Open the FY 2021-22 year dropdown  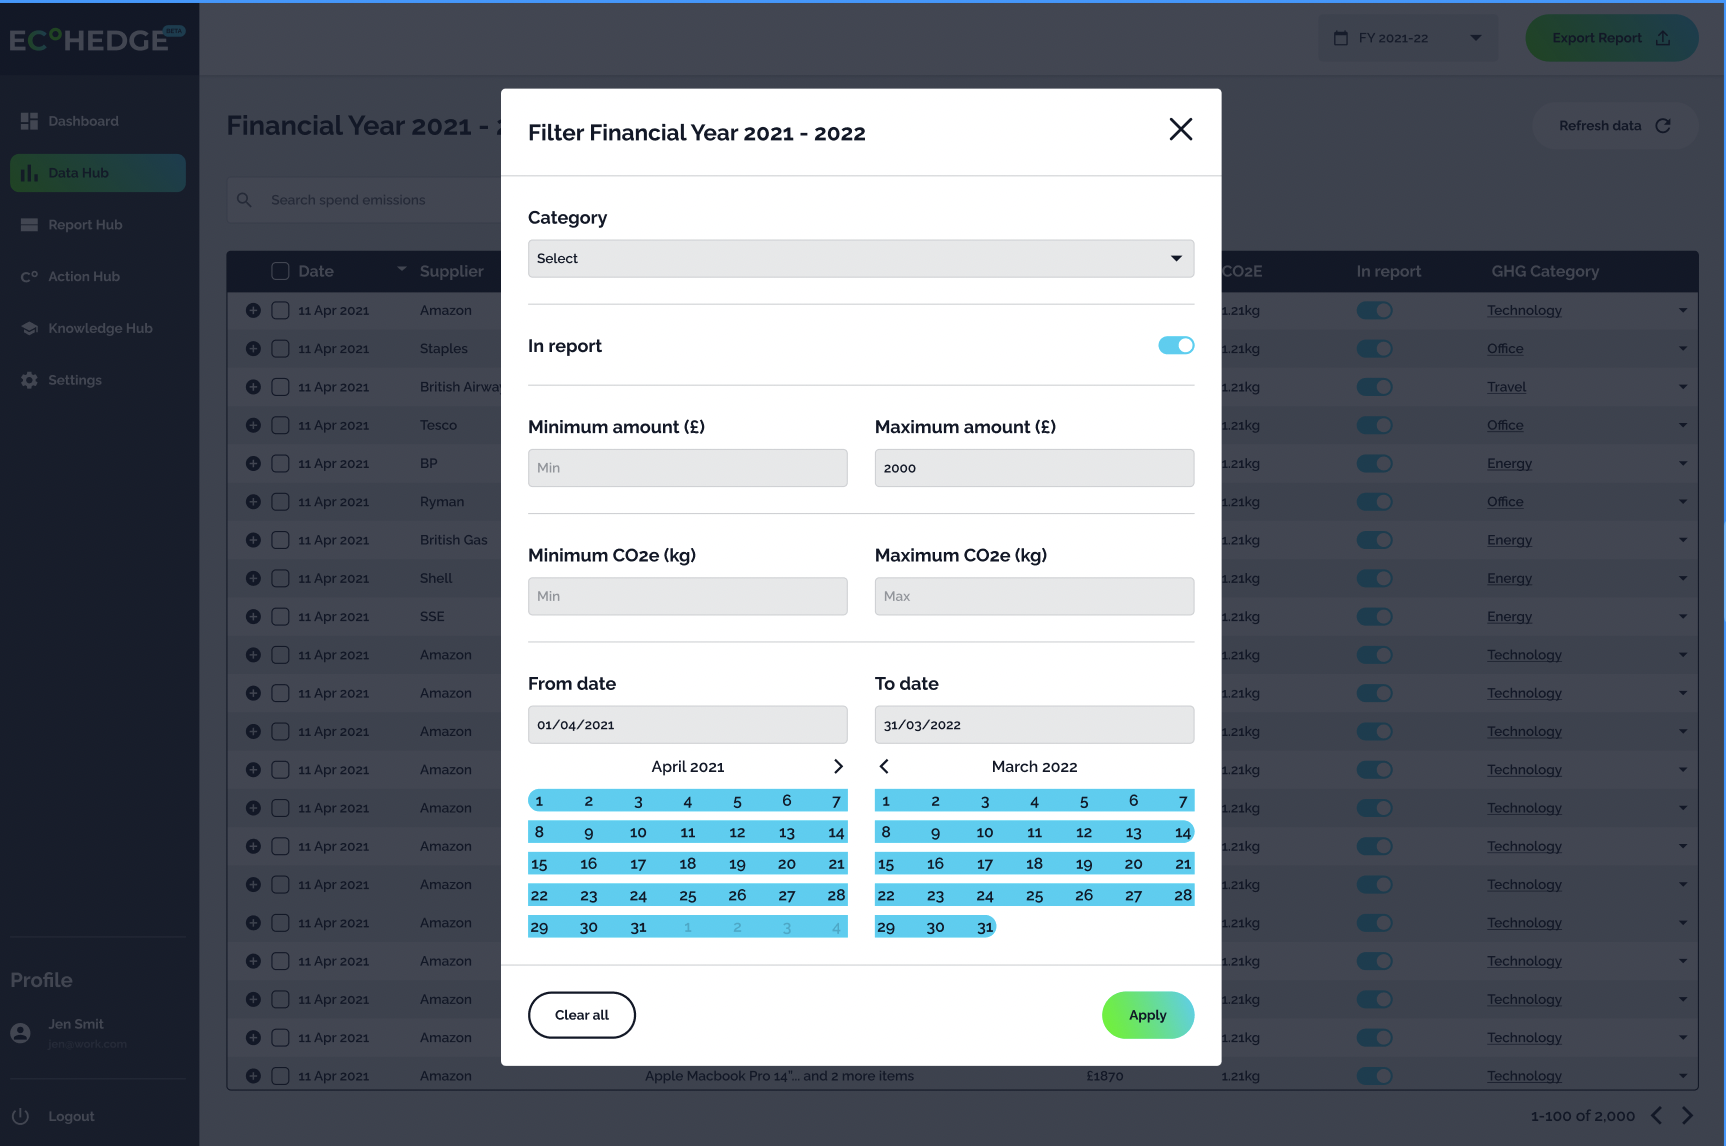point(1408,38)
